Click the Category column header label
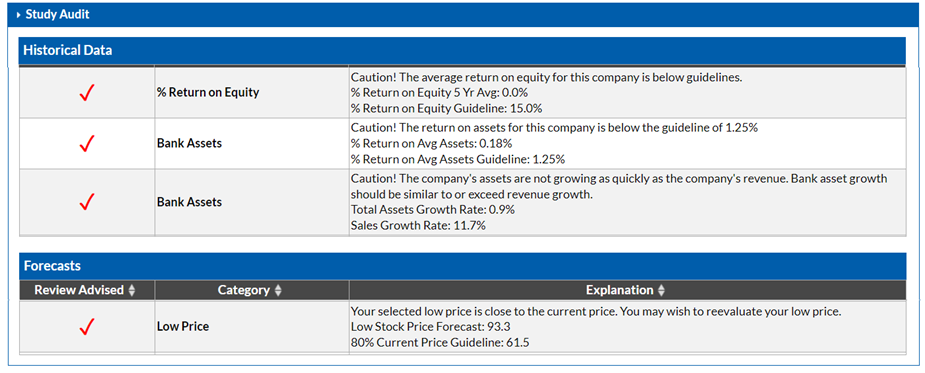The width and height of the screenshot is (925, 373). pos(244,290)
